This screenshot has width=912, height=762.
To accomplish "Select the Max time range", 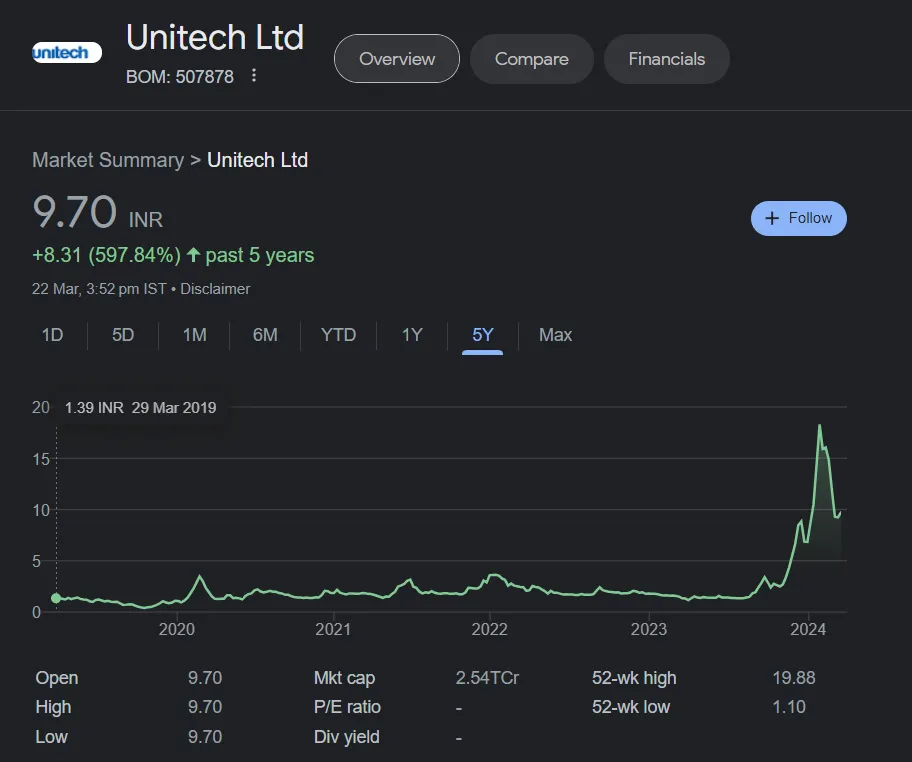I will (x=555, y=335).
